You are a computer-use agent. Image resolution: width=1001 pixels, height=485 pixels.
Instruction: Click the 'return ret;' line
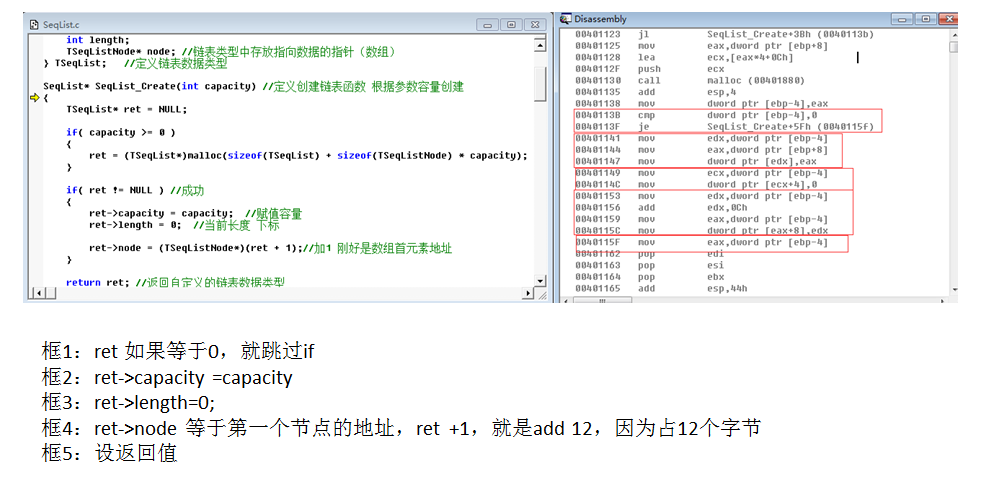[x=98, y=282]
